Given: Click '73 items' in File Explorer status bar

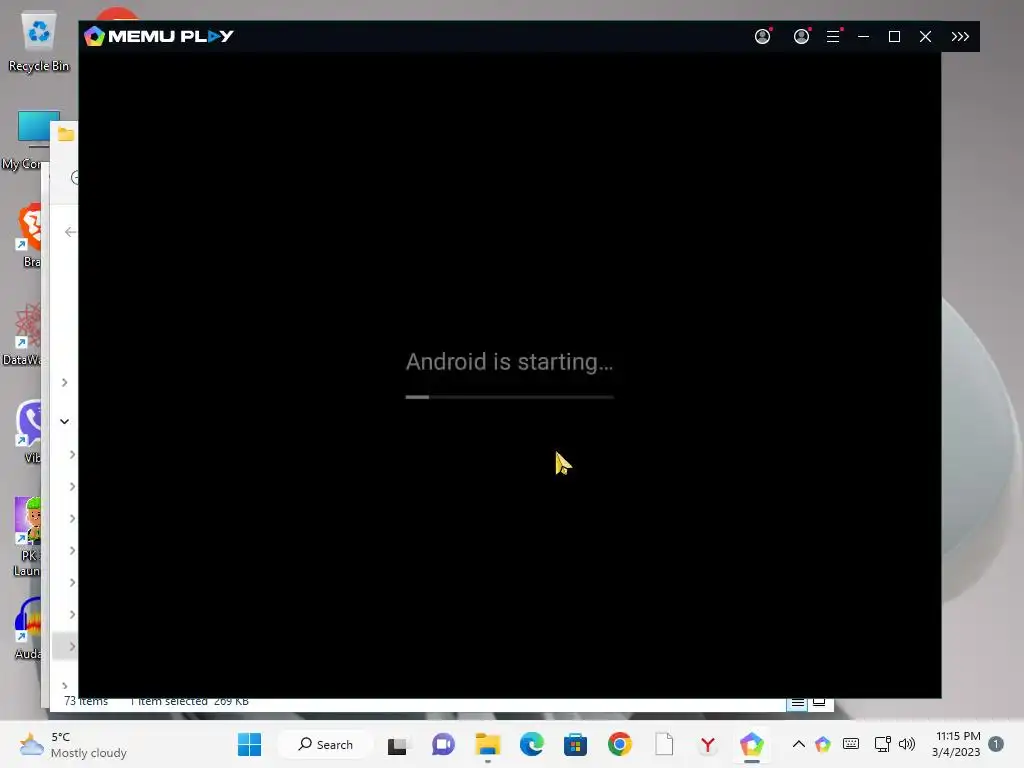Looking at the screenshot, I should [x=86, y=701].
